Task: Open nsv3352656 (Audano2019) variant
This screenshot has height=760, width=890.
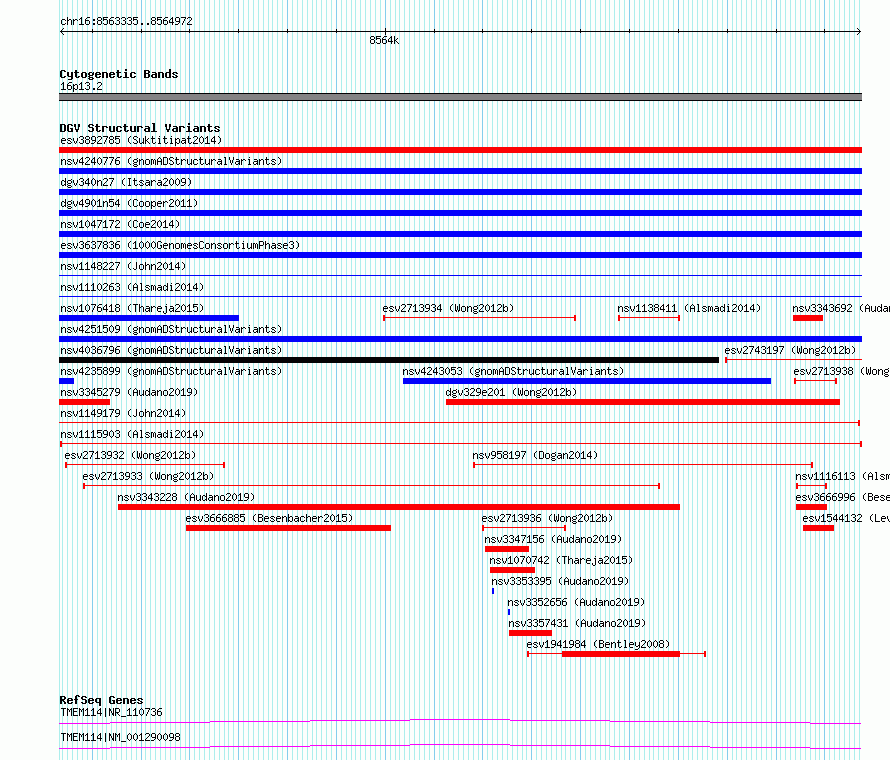Action: tap(576, 602)
